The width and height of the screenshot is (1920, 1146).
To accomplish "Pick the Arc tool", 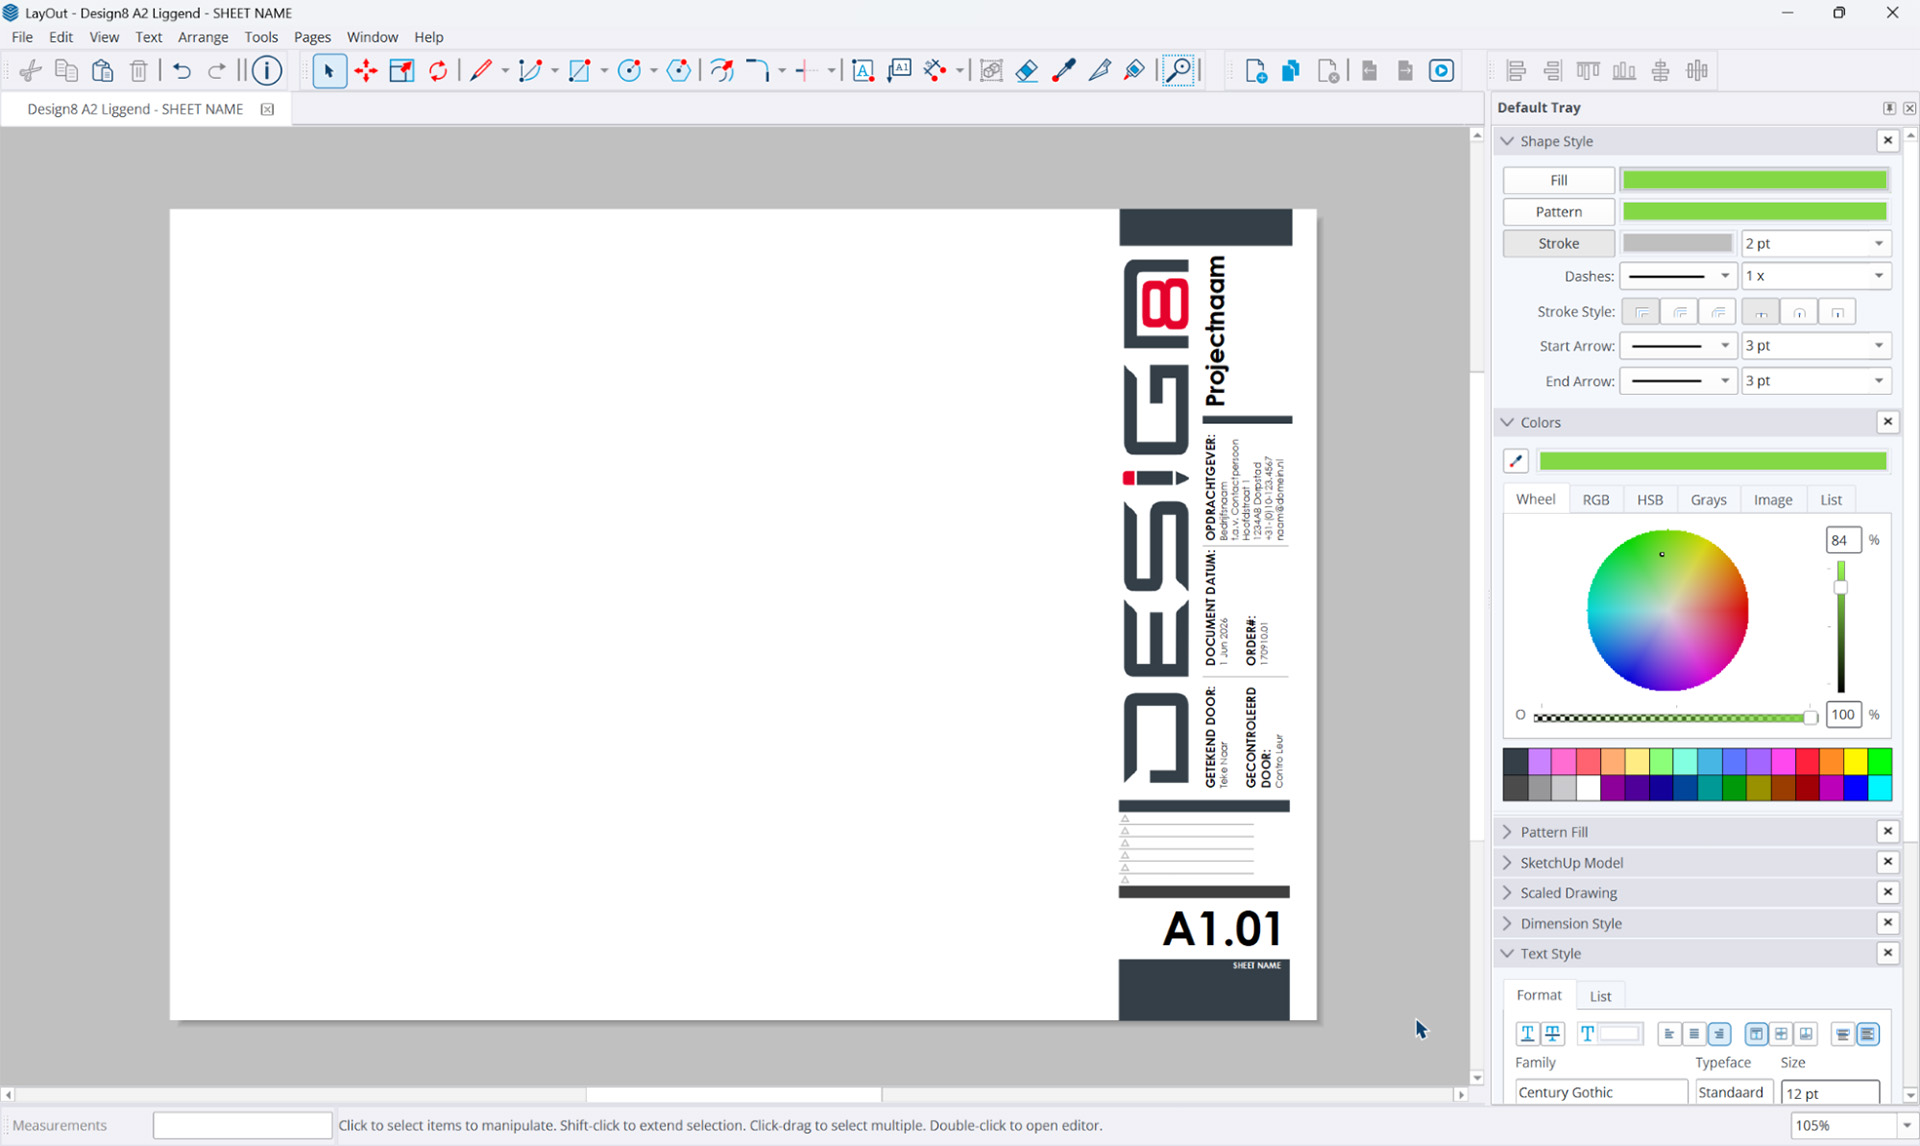I will click(531, 71).
